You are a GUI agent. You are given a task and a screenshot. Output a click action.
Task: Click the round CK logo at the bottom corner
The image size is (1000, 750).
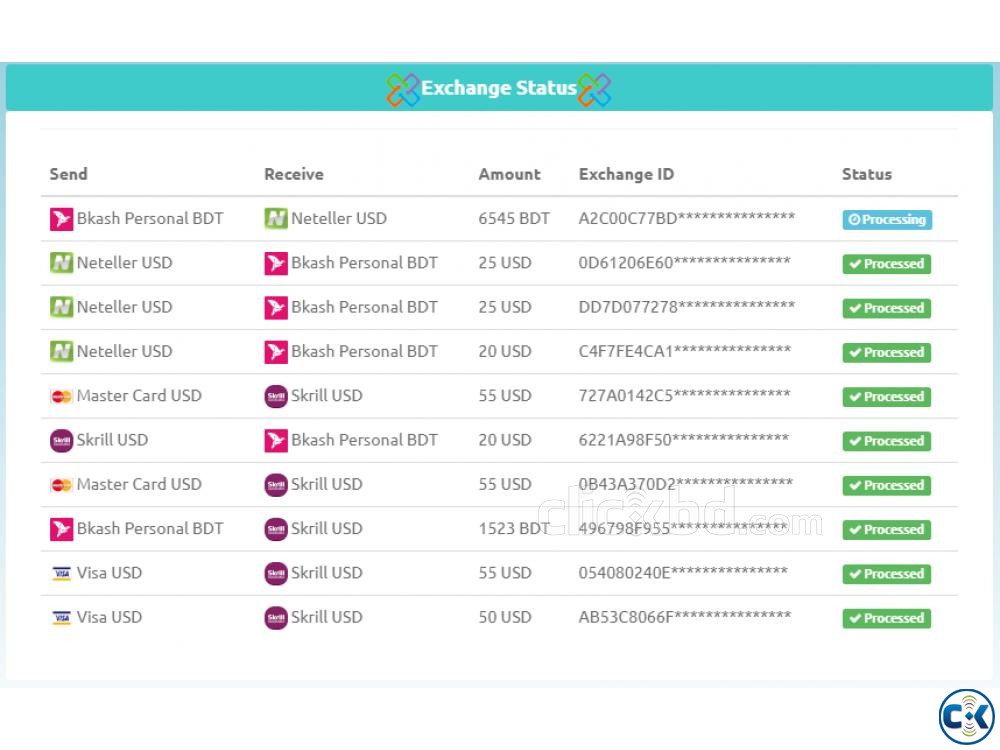(x=967, y=717)
